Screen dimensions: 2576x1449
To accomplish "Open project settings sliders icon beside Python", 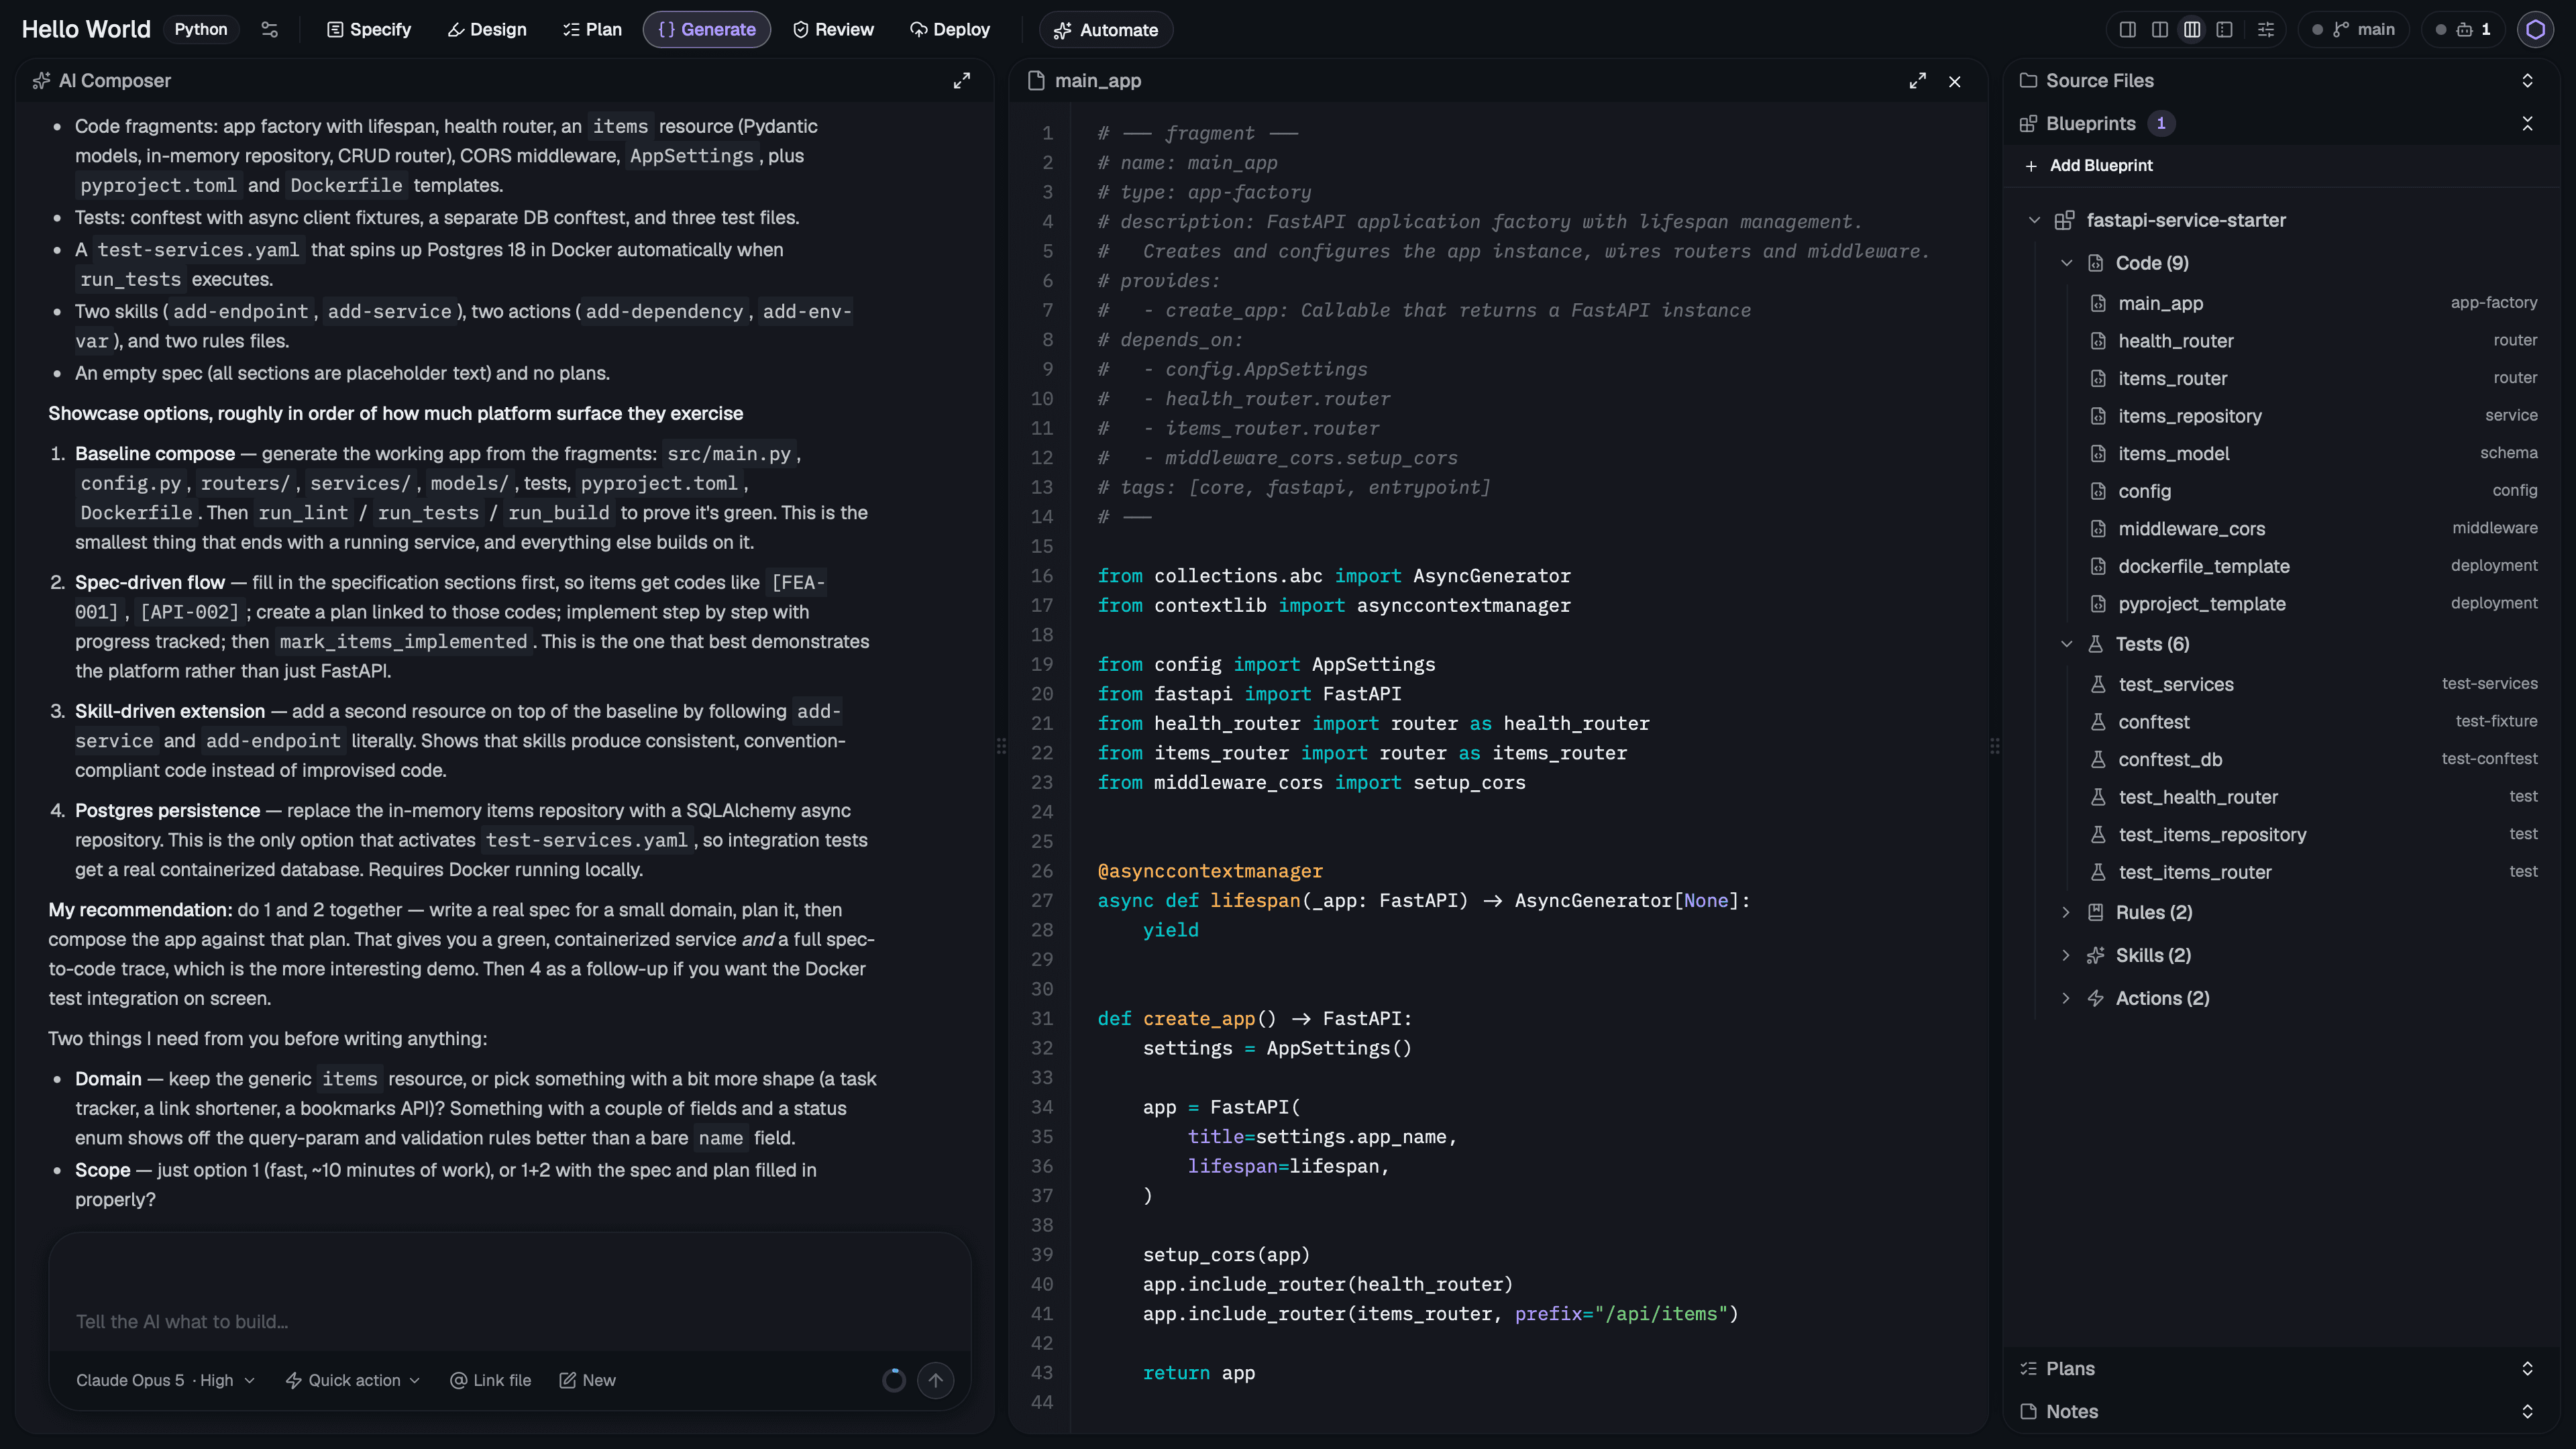I will [x=269, y=29].
